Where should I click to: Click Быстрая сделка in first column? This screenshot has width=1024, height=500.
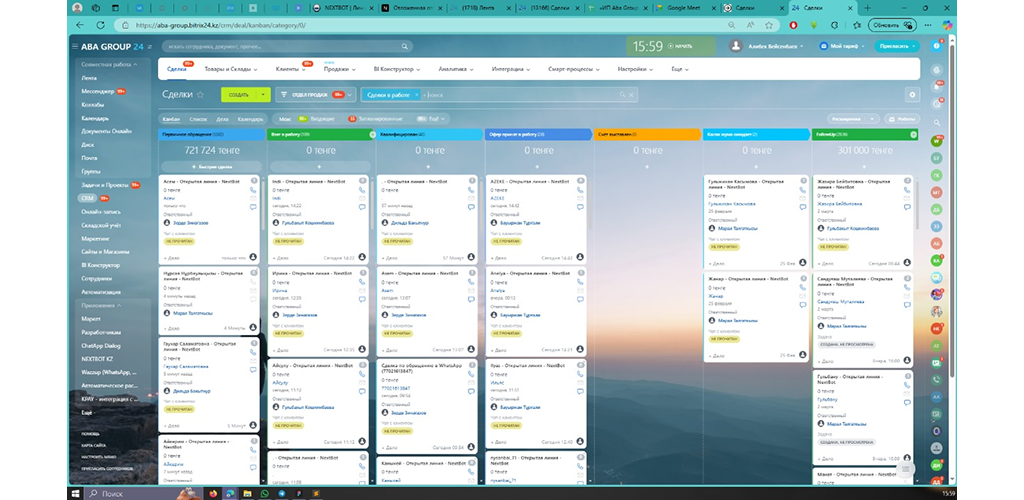tap(210, 167)
